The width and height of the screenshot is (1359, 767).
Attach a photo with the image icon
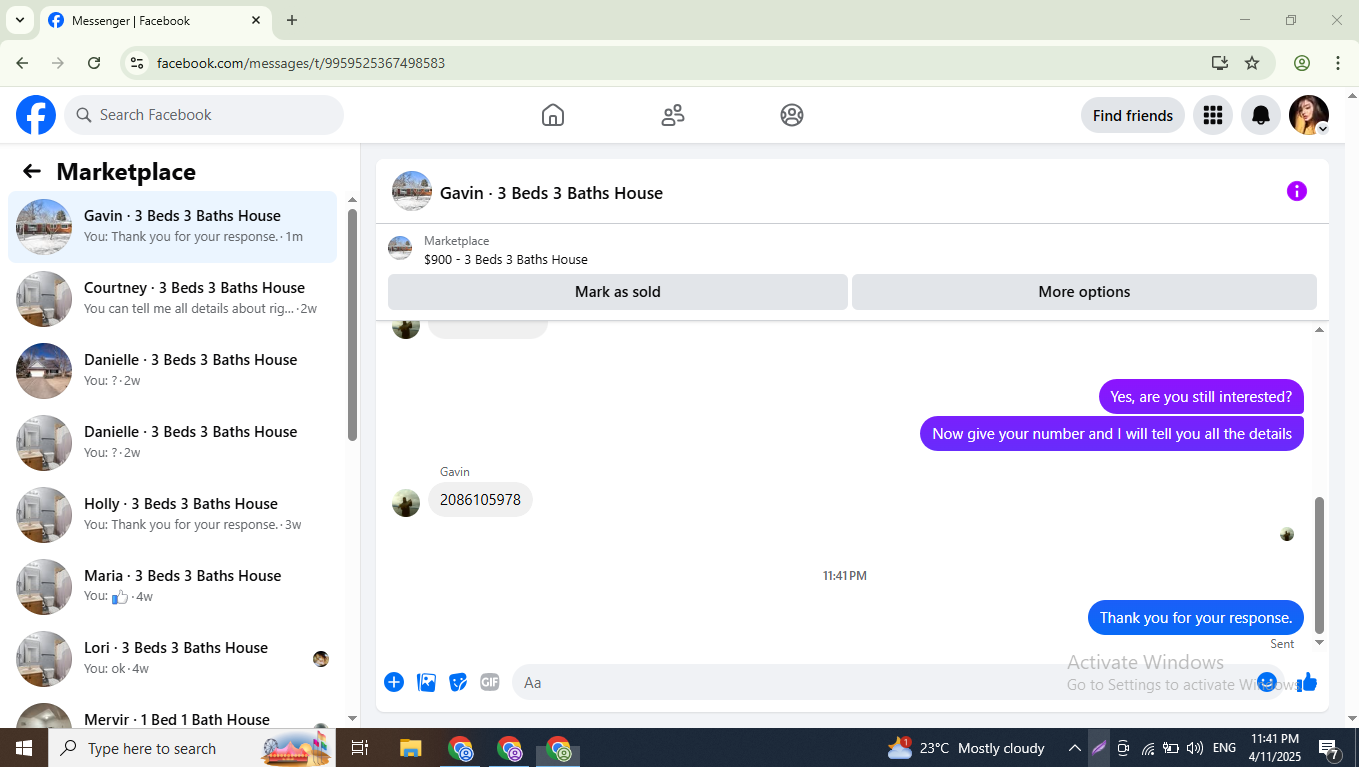[x=427, y=682]
